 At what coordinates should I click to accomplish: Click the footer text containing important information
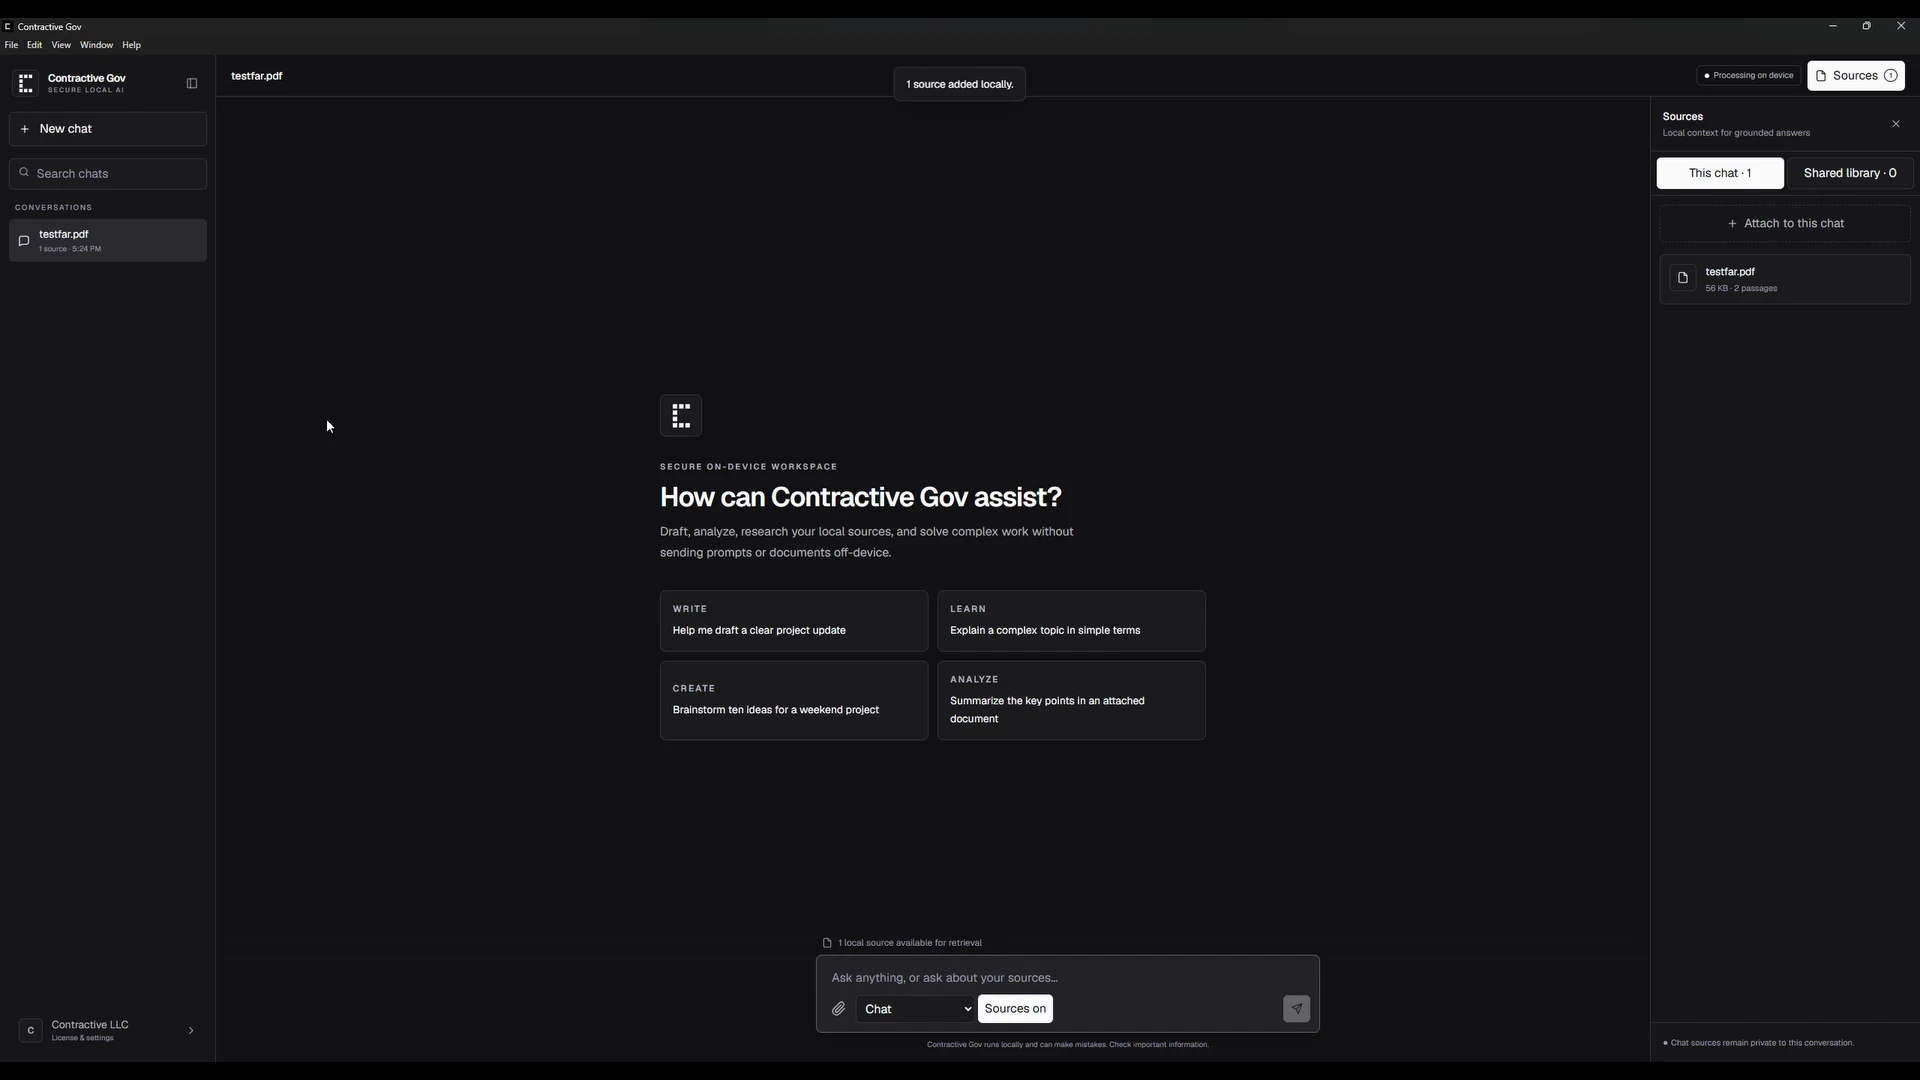pos(1067,1044)
